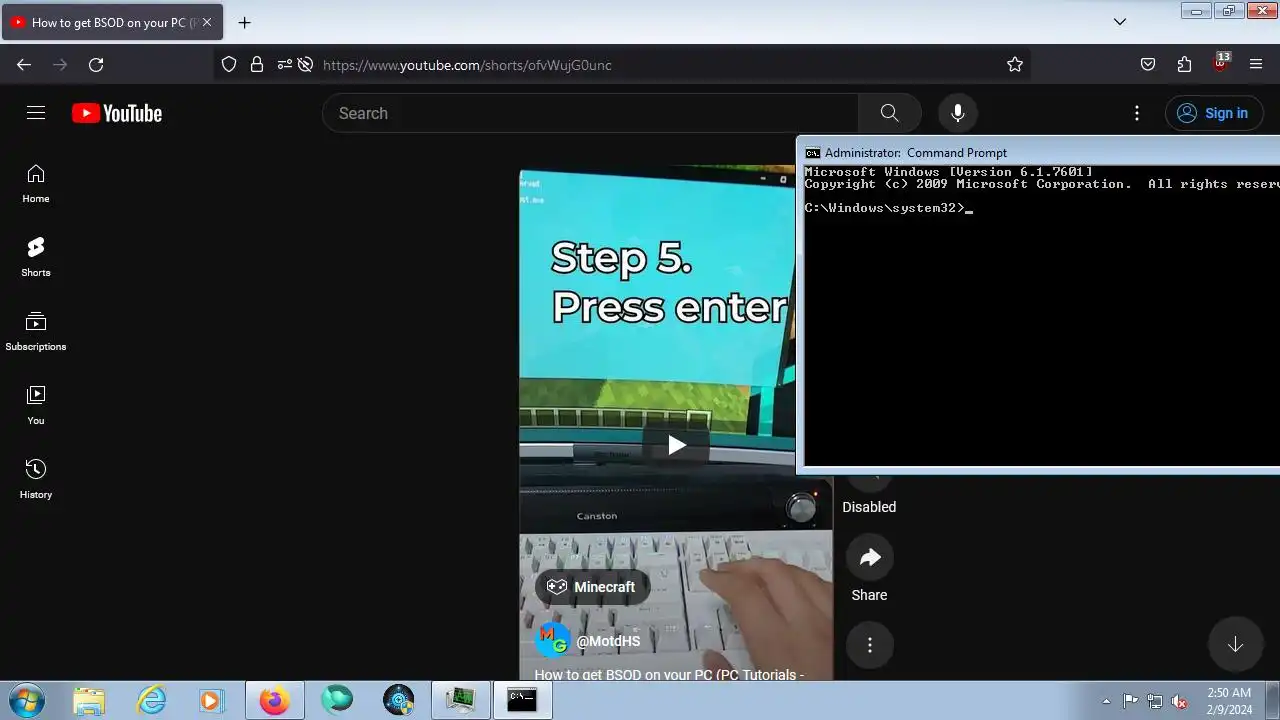Go forward in Firefox

coord(60,64)
